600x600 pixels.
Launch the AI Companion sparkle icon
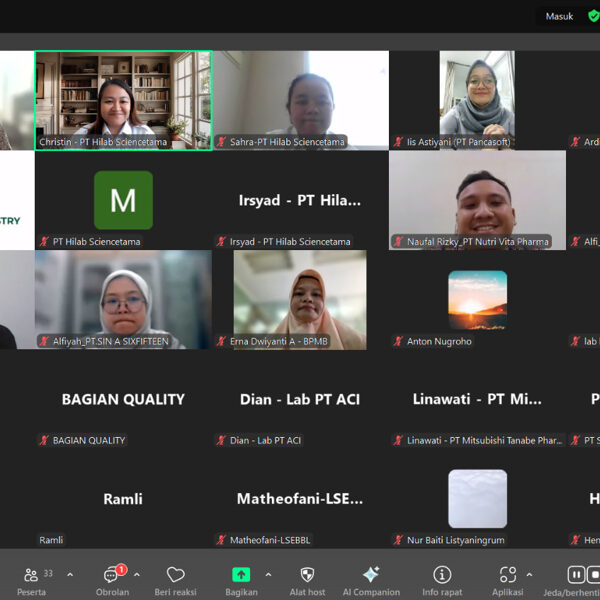click(371, 575)
